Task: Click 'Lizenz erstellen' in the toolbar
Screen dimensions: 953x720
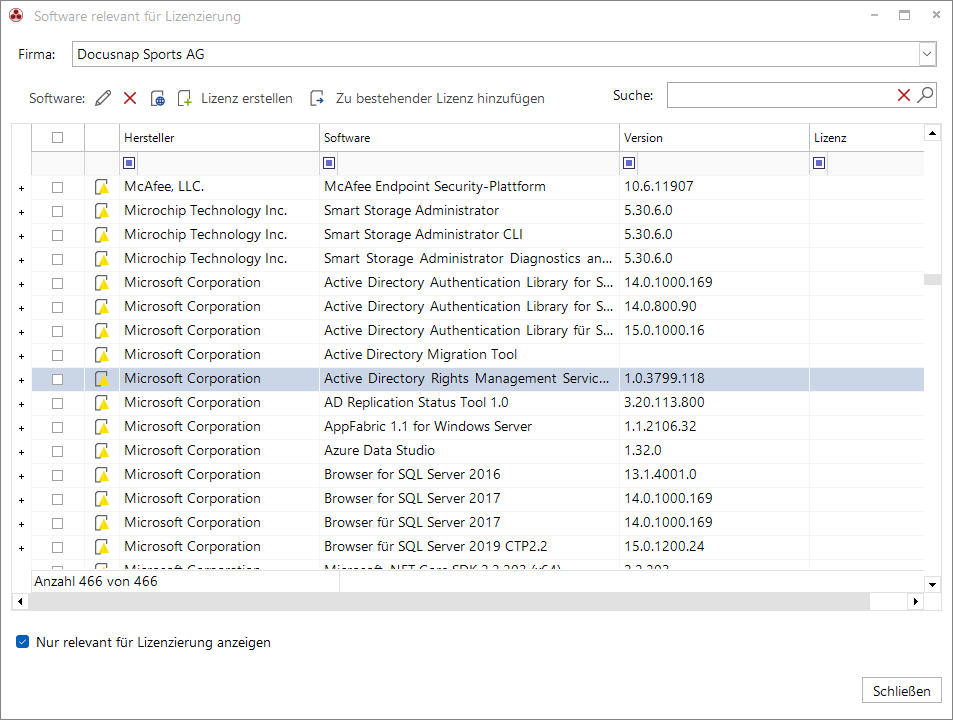Action: 236,98
